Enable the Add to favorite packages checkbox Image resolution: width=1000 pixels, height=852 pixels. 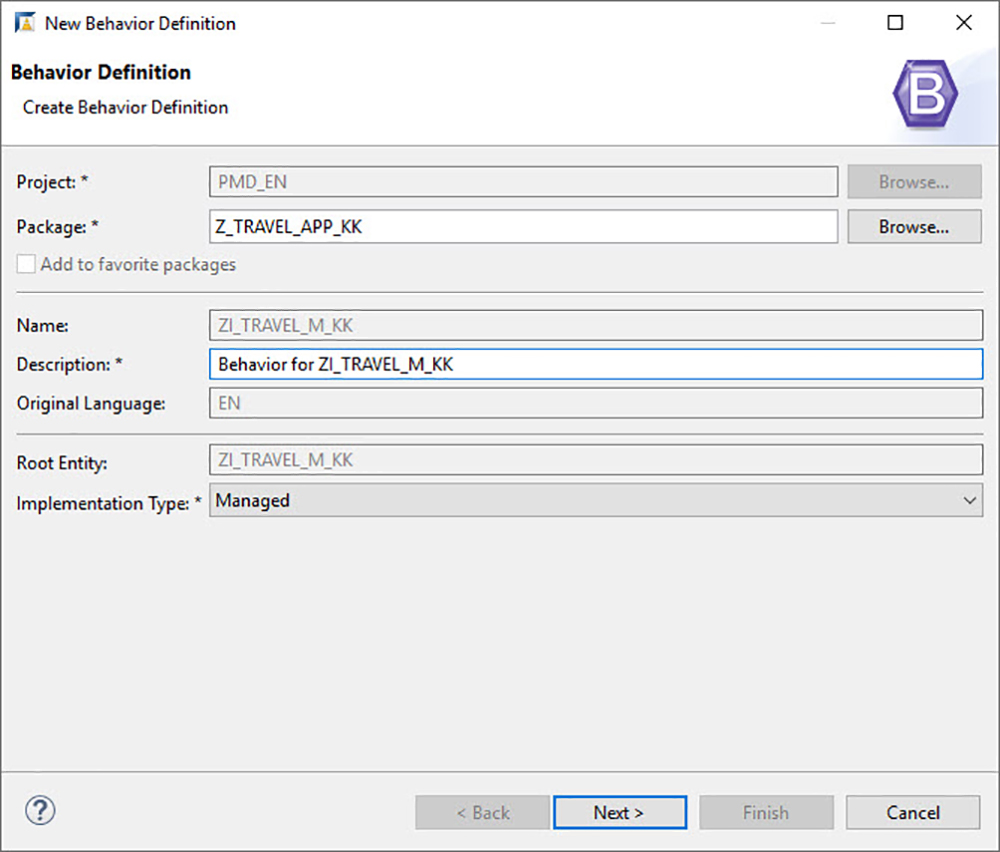tap(25, 264)
